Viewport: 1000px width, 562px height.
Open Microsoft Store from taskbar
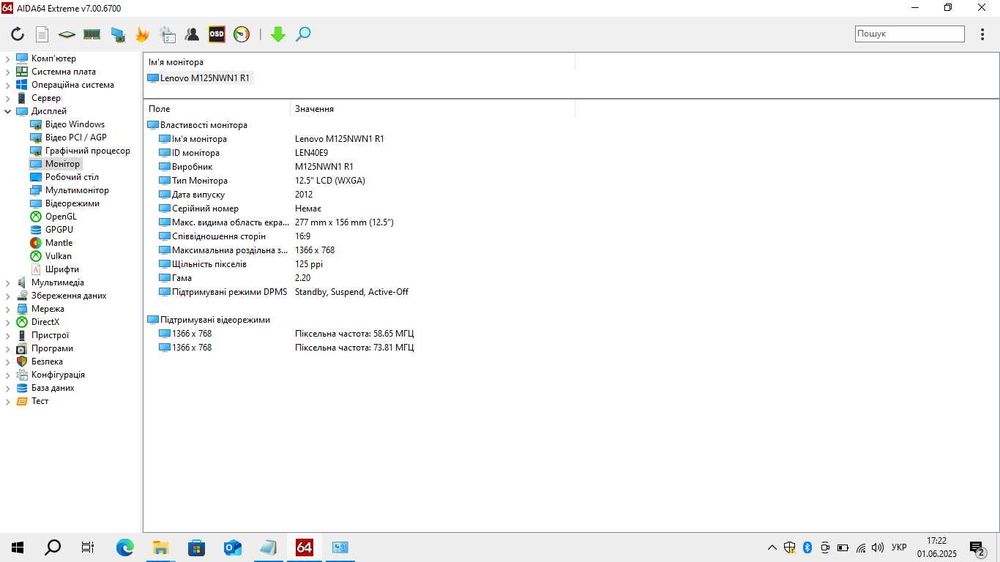point(196,547)
